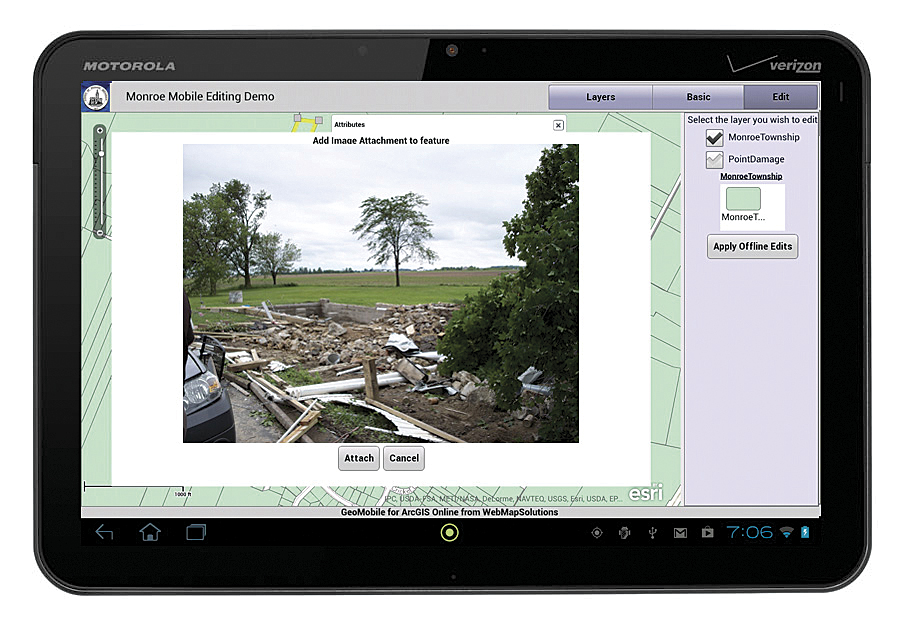Tap the Android home button
The width and height of the screenshot is (900, 630).
pyautogui.click(x=150, y=532)
